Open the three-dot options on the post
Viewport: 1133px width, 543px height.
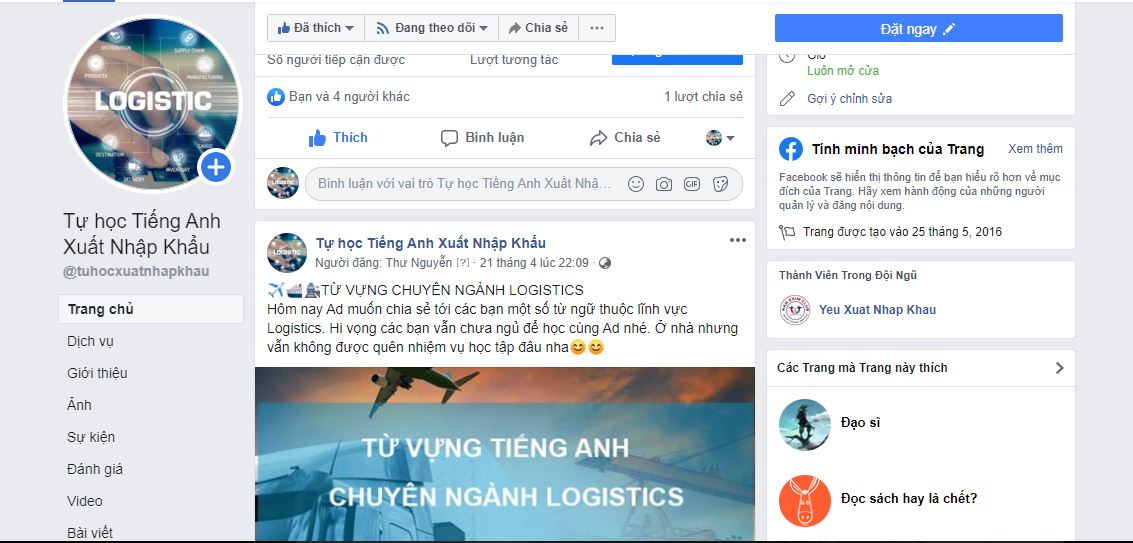pyautogui.click(x=737, y=240)
